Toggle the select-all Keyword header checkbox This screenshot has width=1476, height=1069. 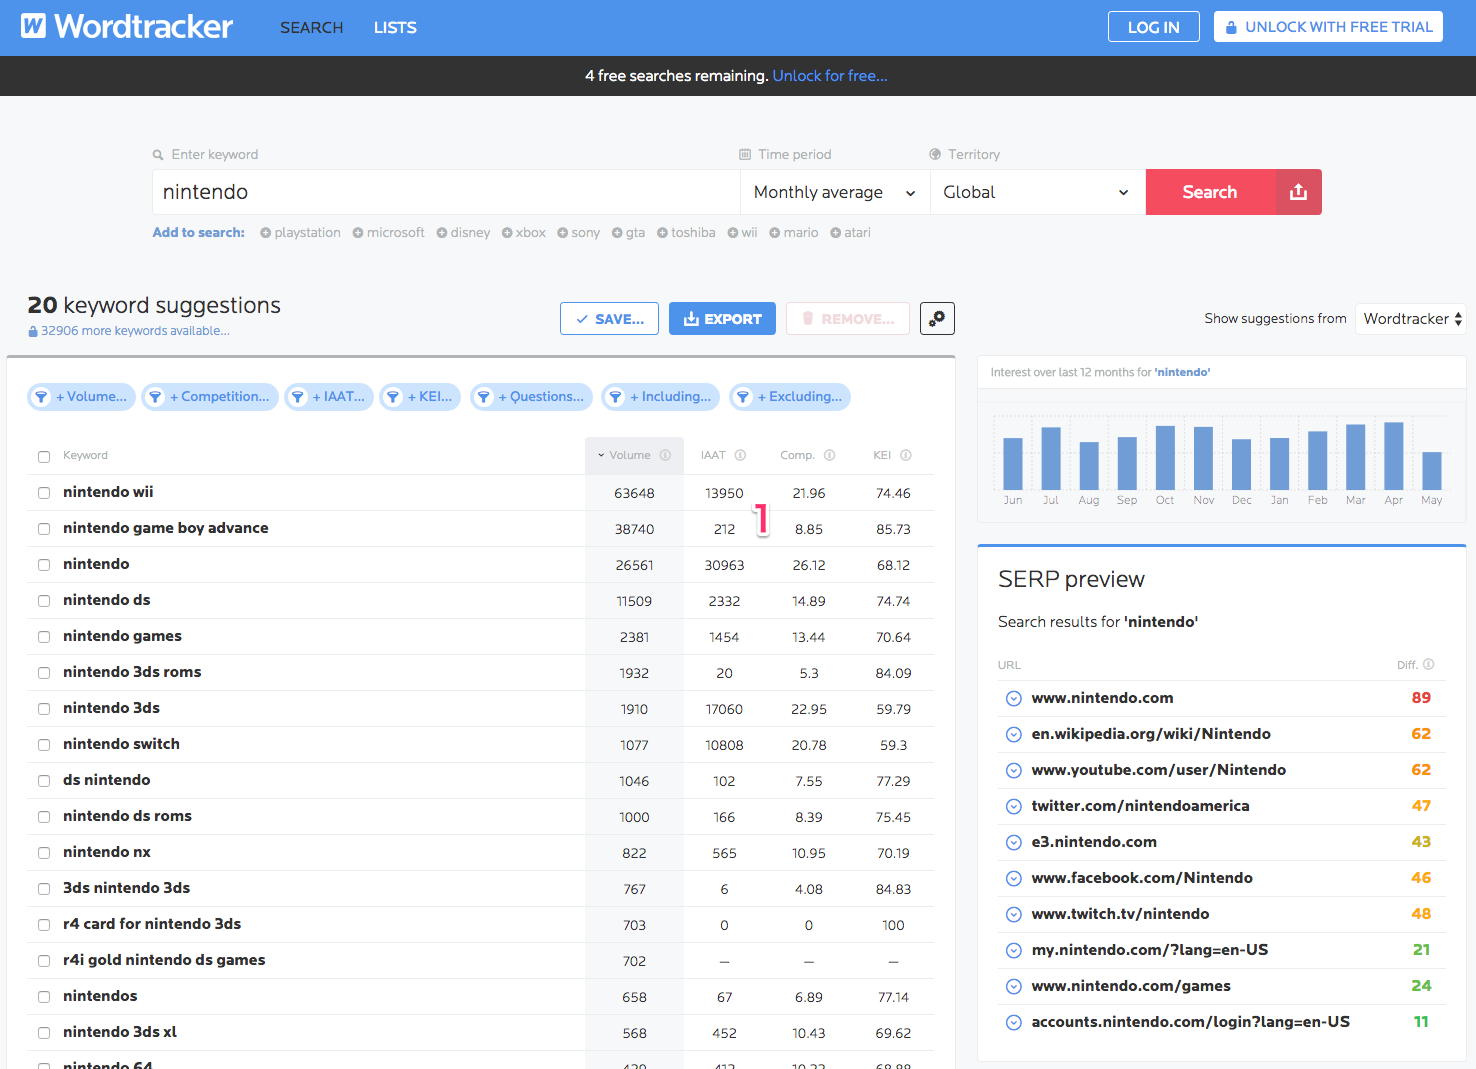(44, 457)
